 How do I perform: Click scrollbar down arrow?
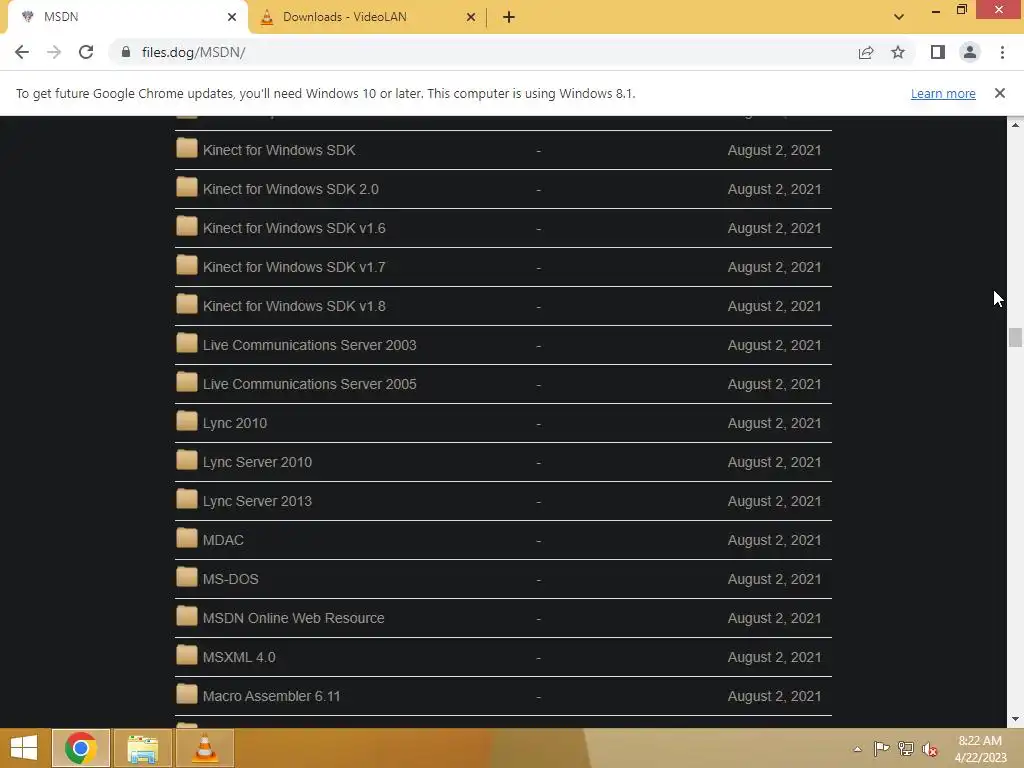point(1015,720)
